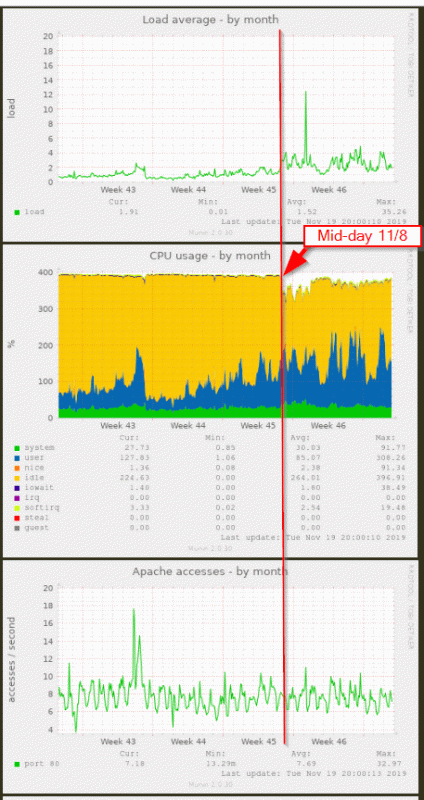Click the gray guest legend swatch

coord(17,528)
